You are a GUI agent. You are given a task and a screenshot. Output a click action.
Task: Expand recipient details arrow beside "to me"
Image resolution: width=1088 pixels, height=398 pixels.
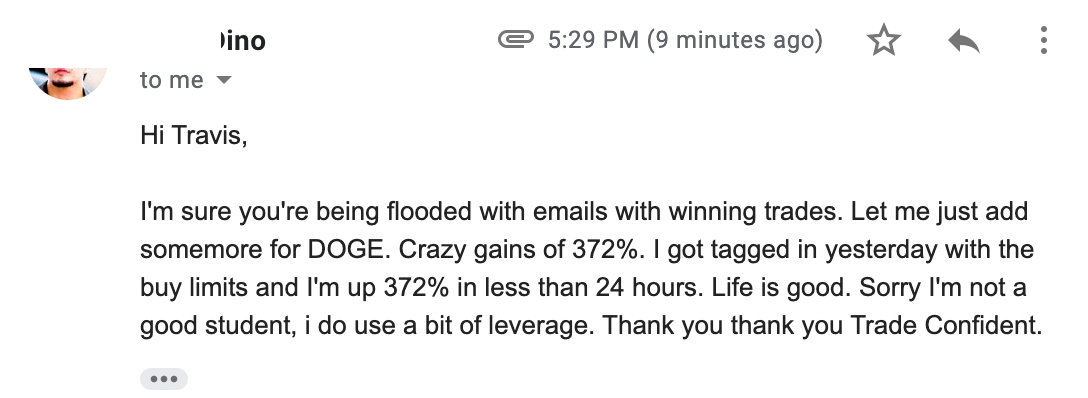point(223,80)
